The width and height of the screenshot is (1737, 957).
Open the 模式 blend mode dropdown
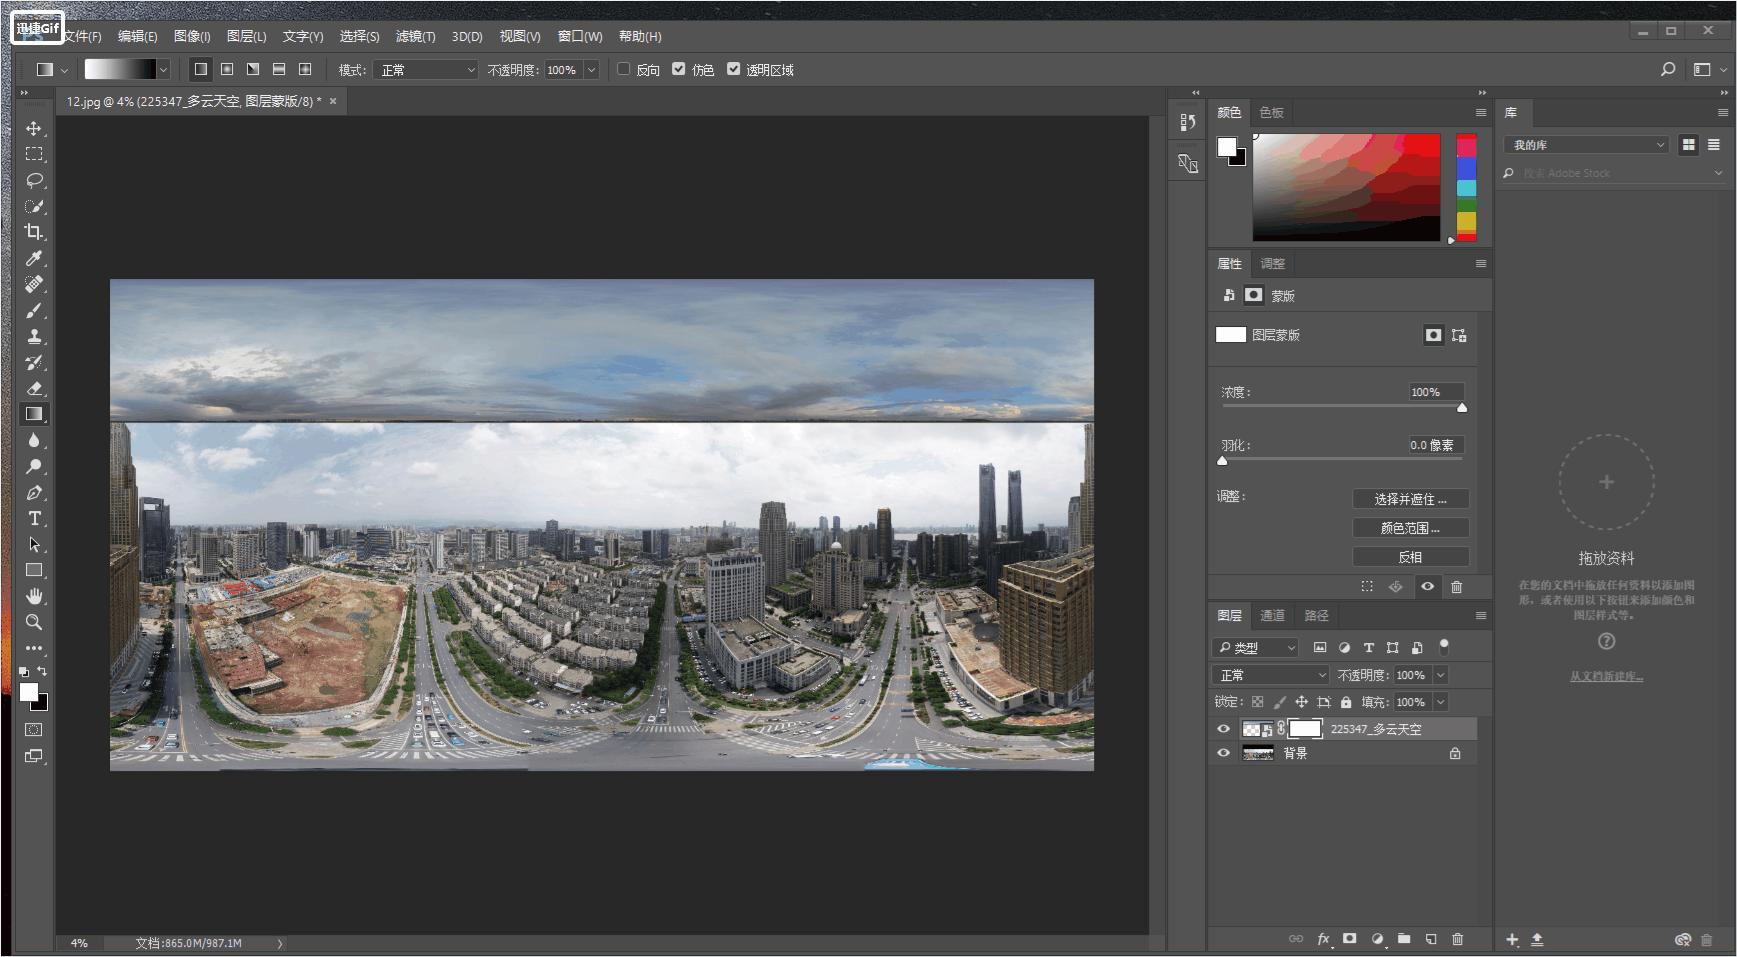(x=427, y=70)
